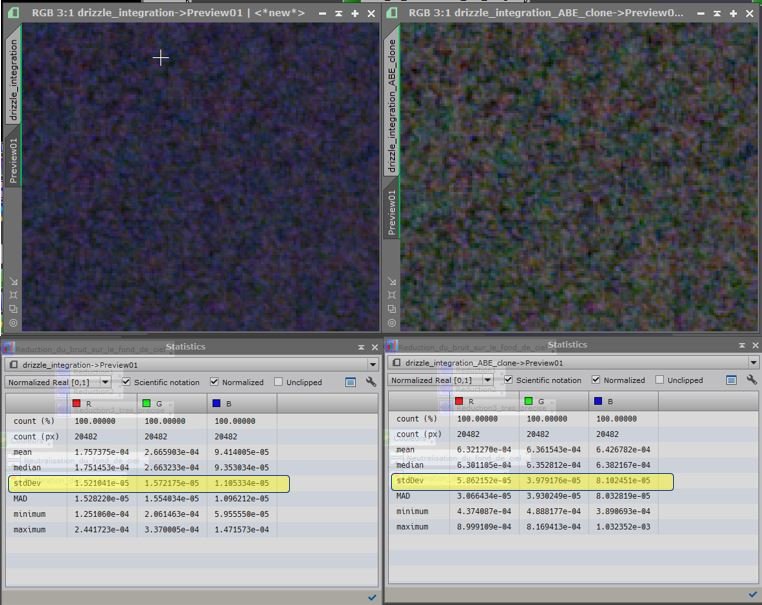Click the top icon in left window's lower sidebar

point(14,281)
